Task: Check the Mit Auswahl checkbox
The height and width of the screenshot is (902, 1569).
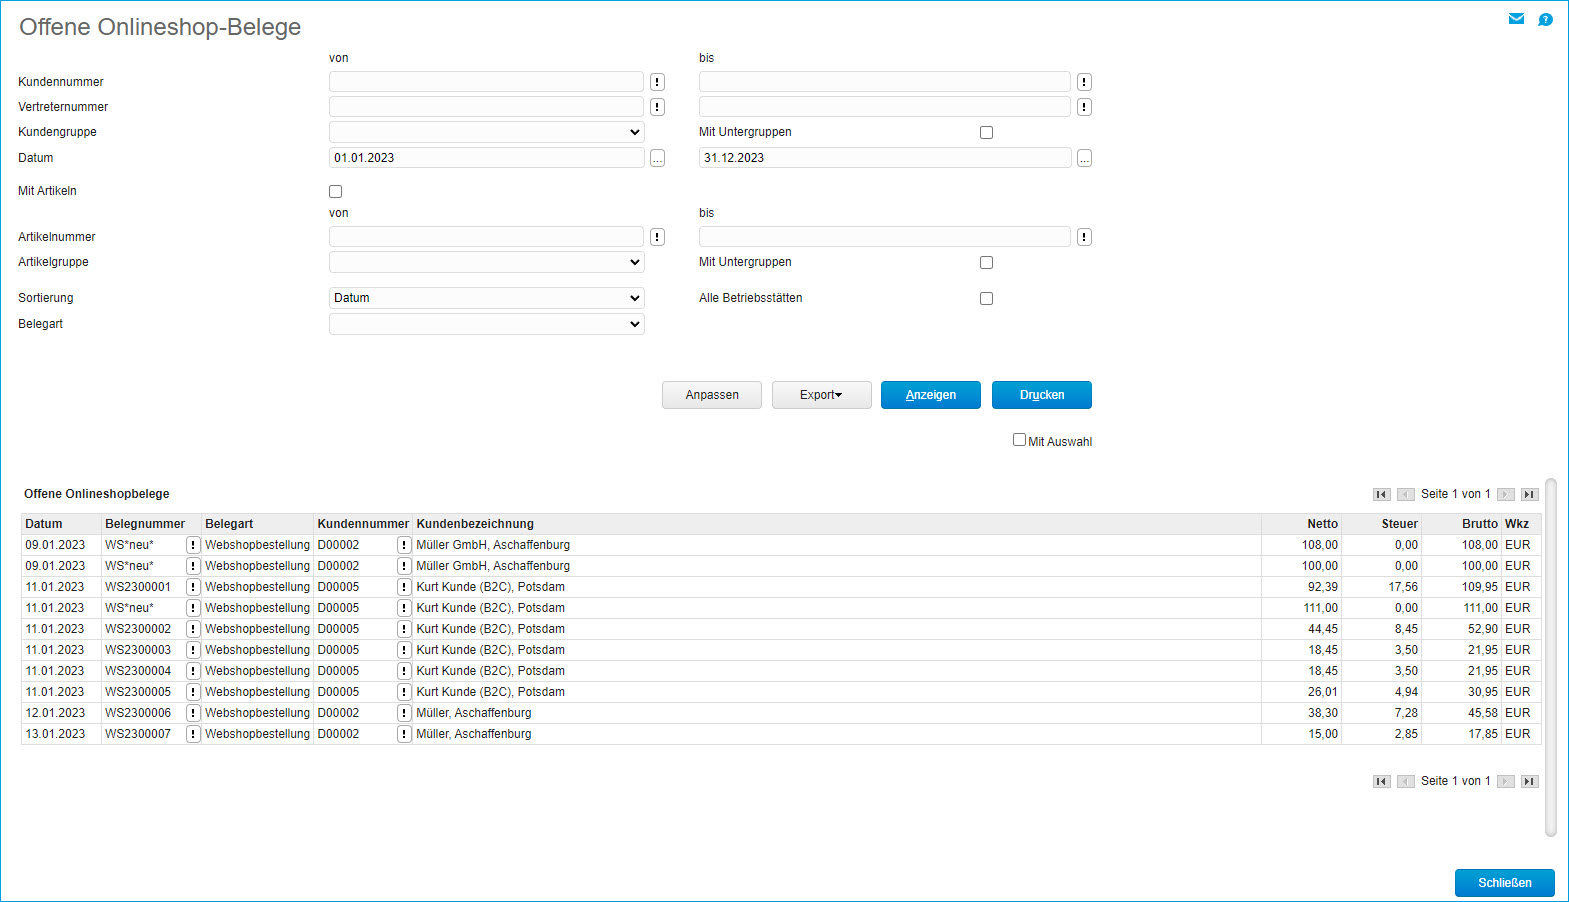Action: pos(1019,440)
